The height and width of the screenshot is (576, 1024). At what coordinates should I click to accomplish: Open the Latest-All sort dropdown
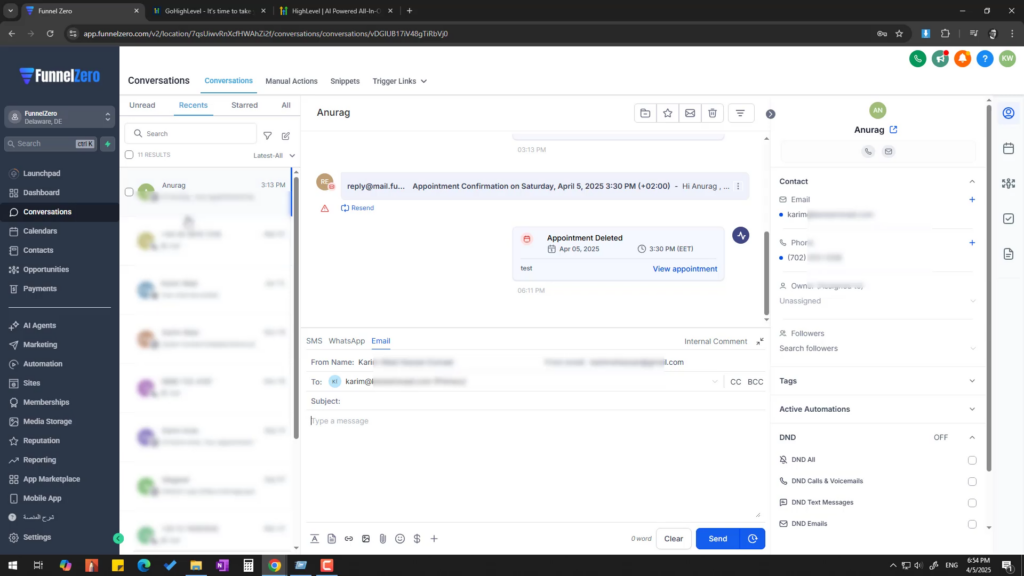[274, 155]
